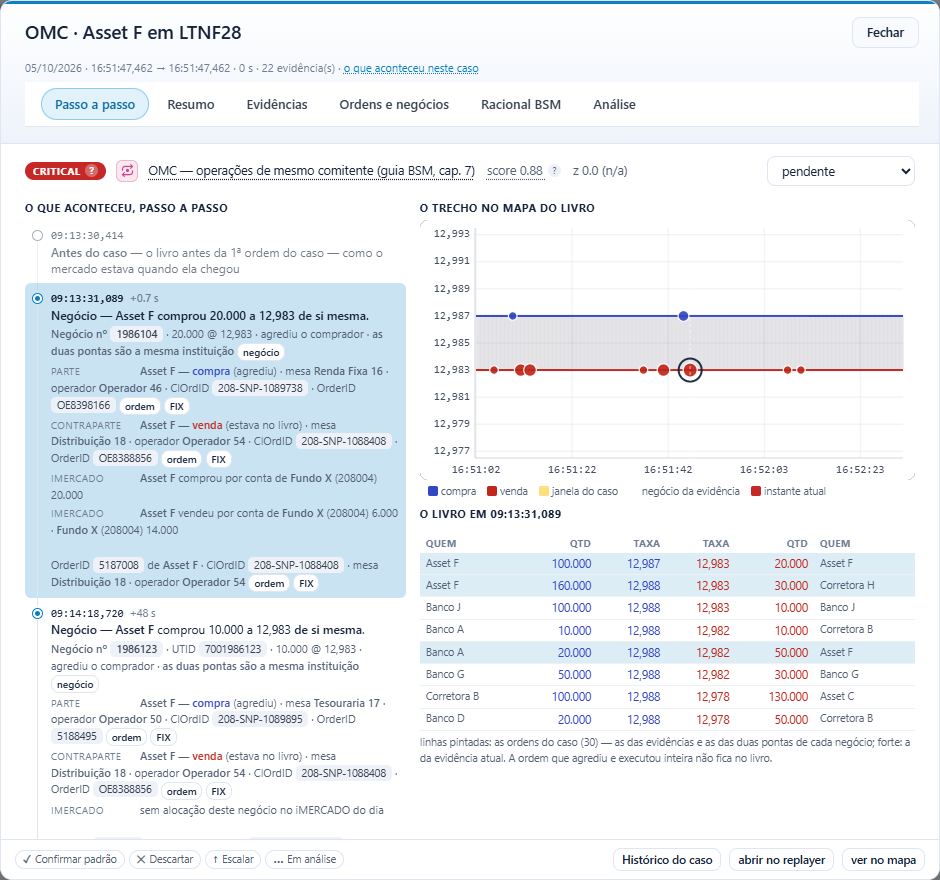Click the Escalar button

pyautogui.click(x=233, y=859)
